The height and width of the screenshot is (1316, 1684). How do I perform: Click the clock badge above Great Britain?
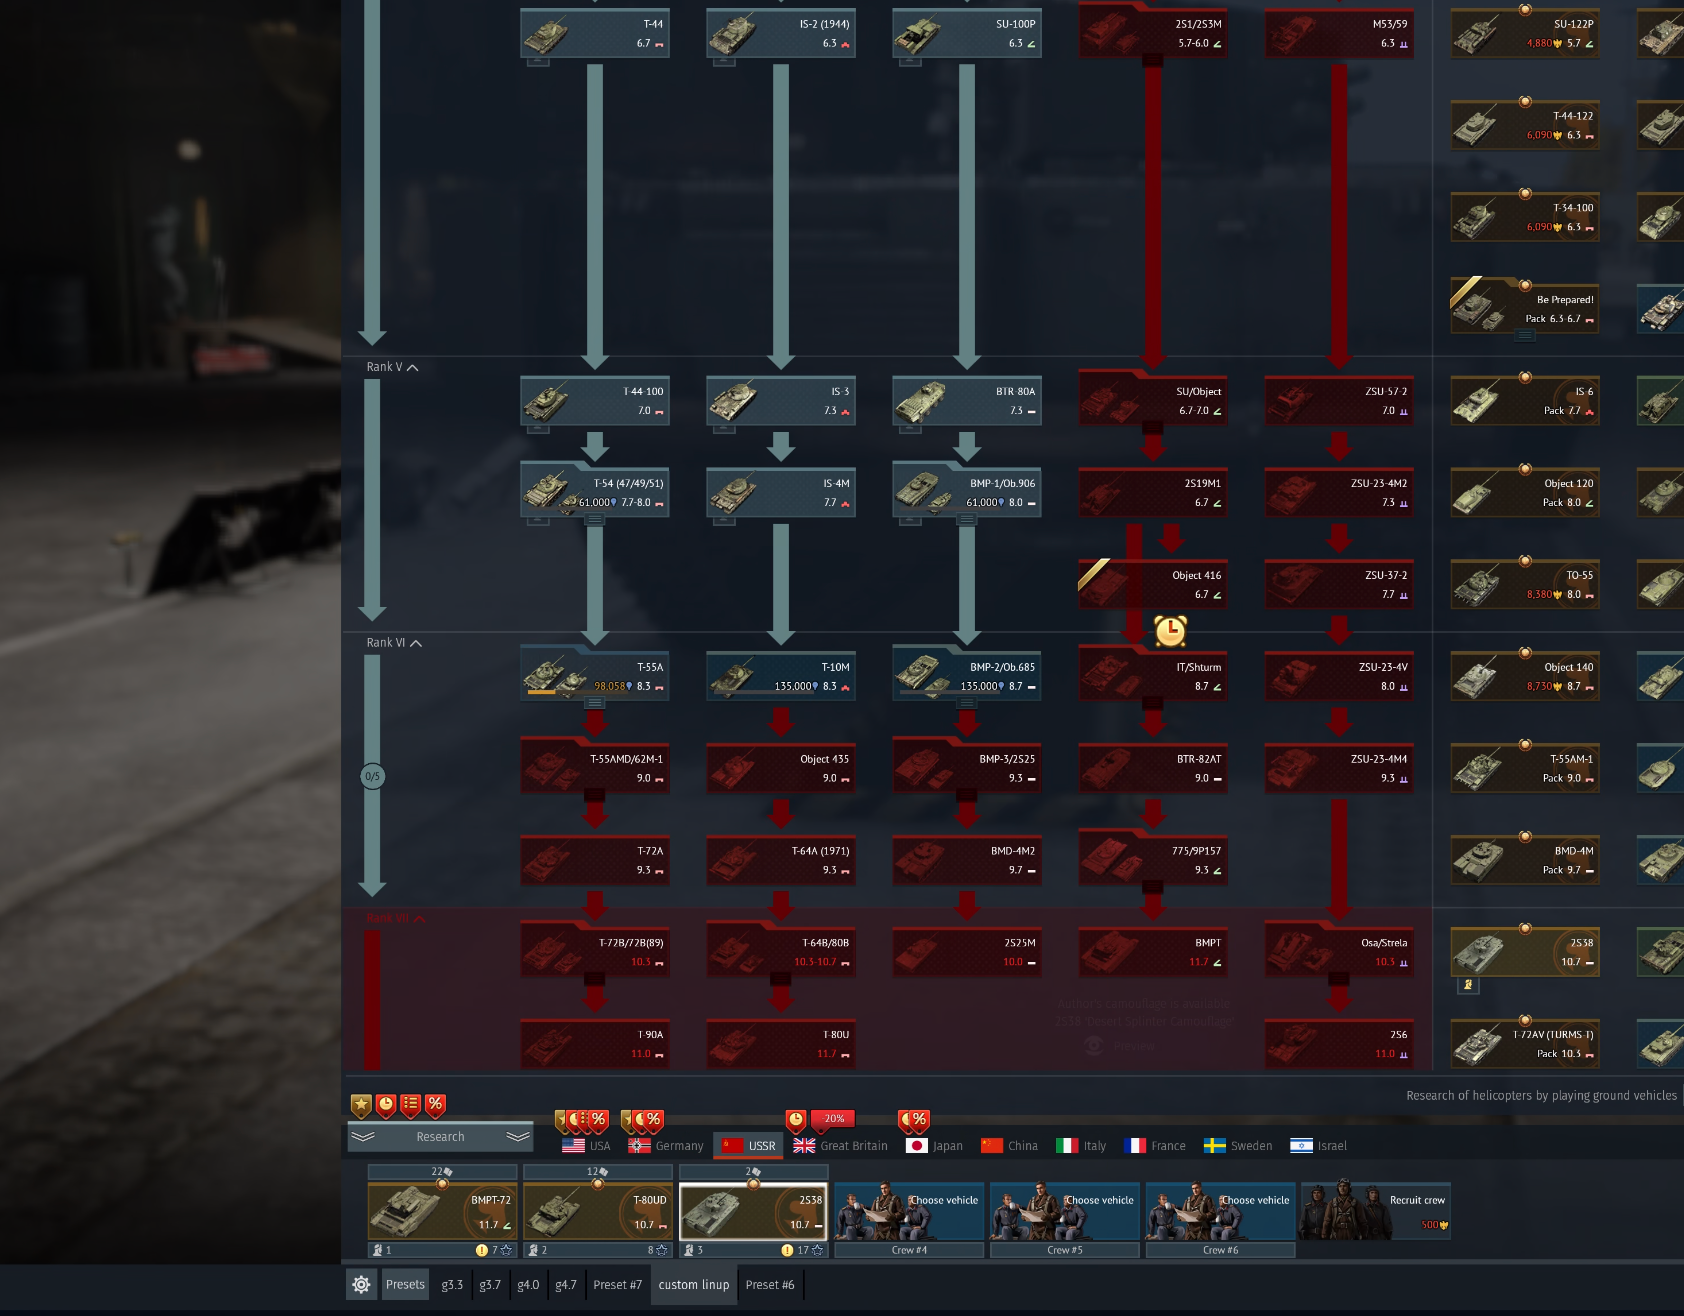point(796,1120)
